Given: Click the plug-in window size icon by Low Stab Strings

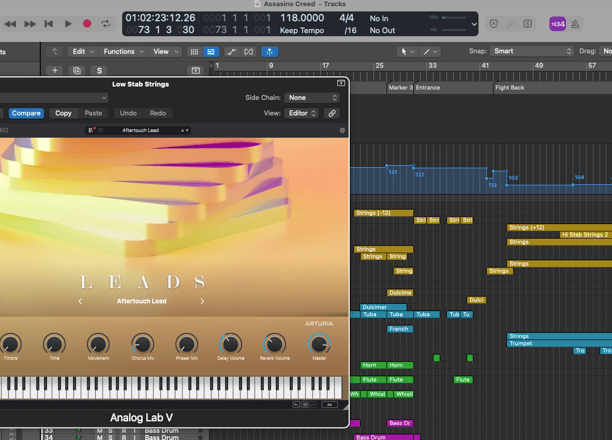Looking at the screenshot, I should pyautogui.click(x=341, y=83).
